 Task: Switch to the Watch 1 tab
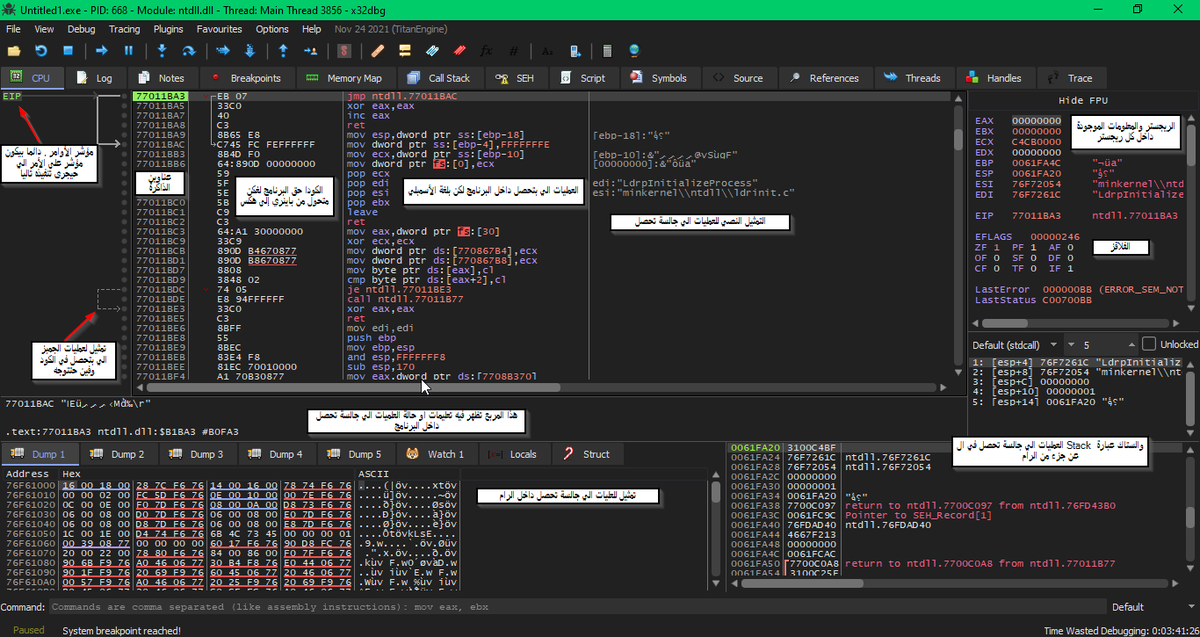[x=436, y=454]
